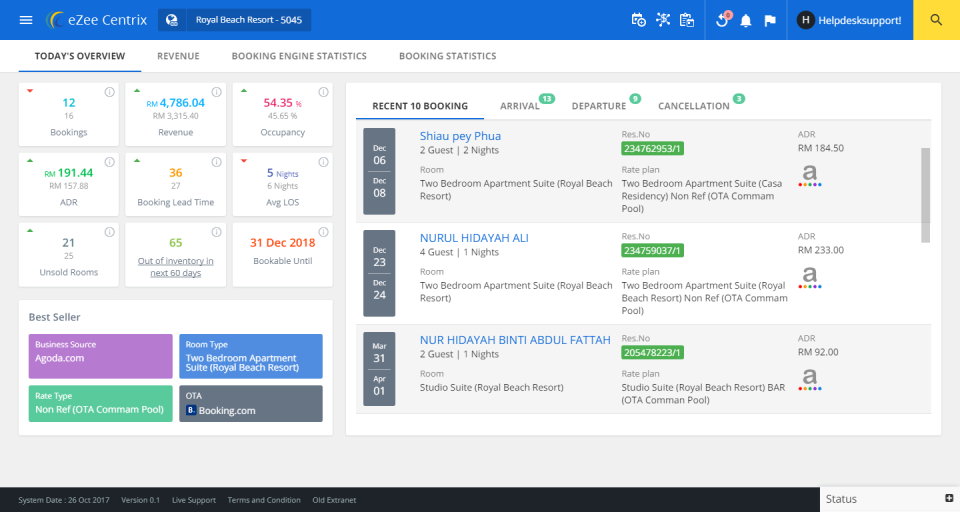960x512 pixels.
Task: Open the Booking Statistics tab
Action: (x=448, y=56)
